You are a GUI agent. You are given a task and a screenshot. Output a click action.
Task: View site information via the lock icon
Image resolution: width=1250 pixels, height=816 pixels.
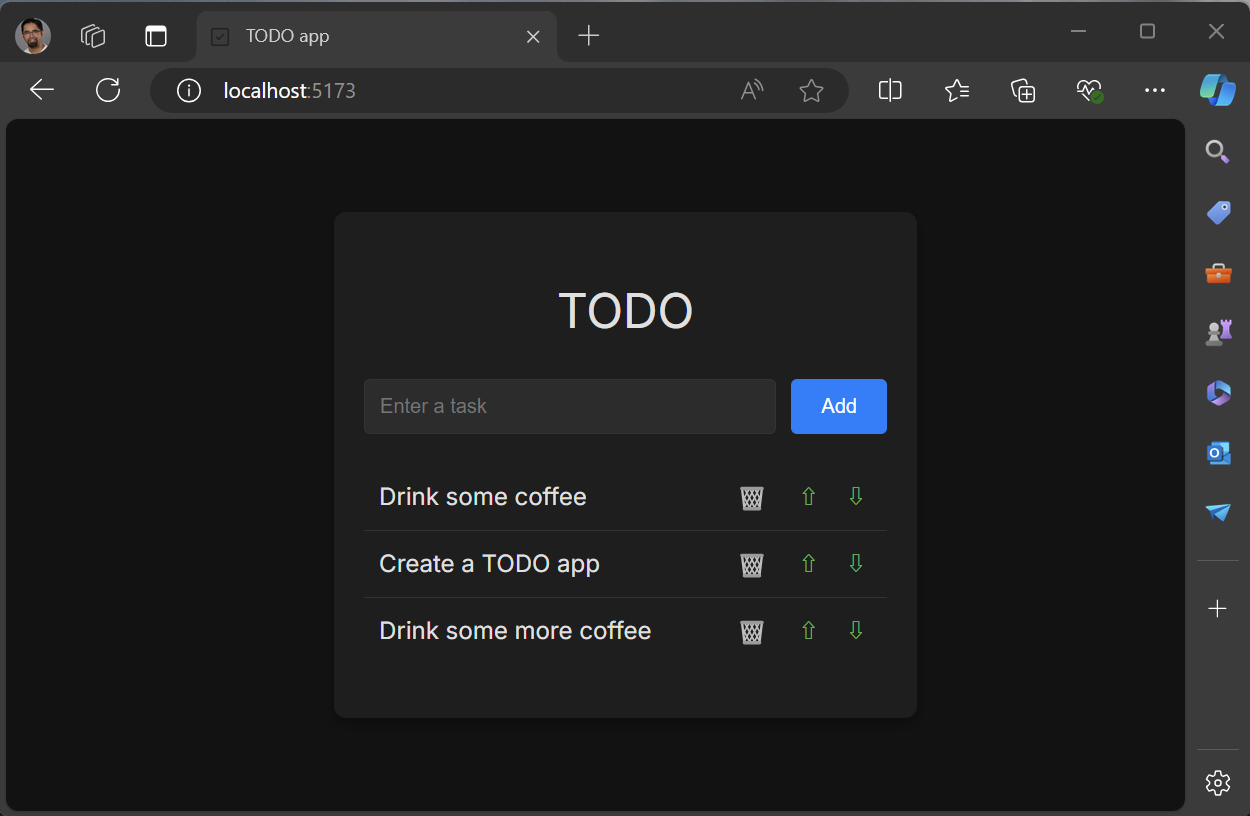pyautogui.click(x=188, y=90)
